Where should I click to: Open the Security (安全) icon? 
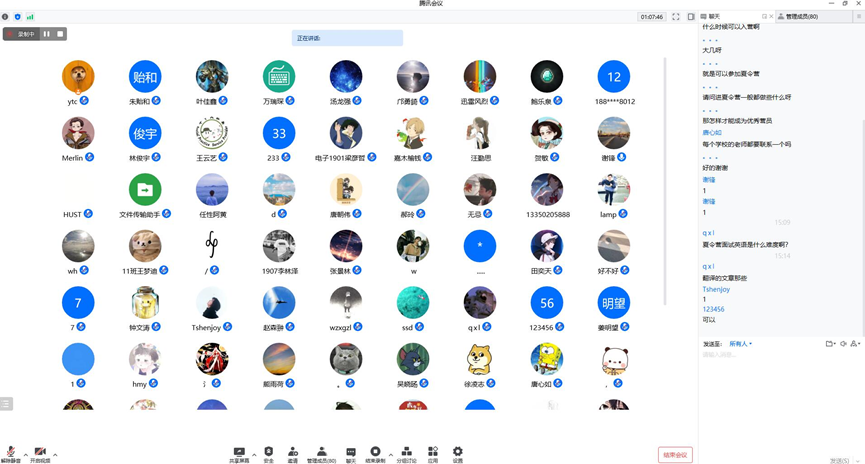click(x=268, y=453)
